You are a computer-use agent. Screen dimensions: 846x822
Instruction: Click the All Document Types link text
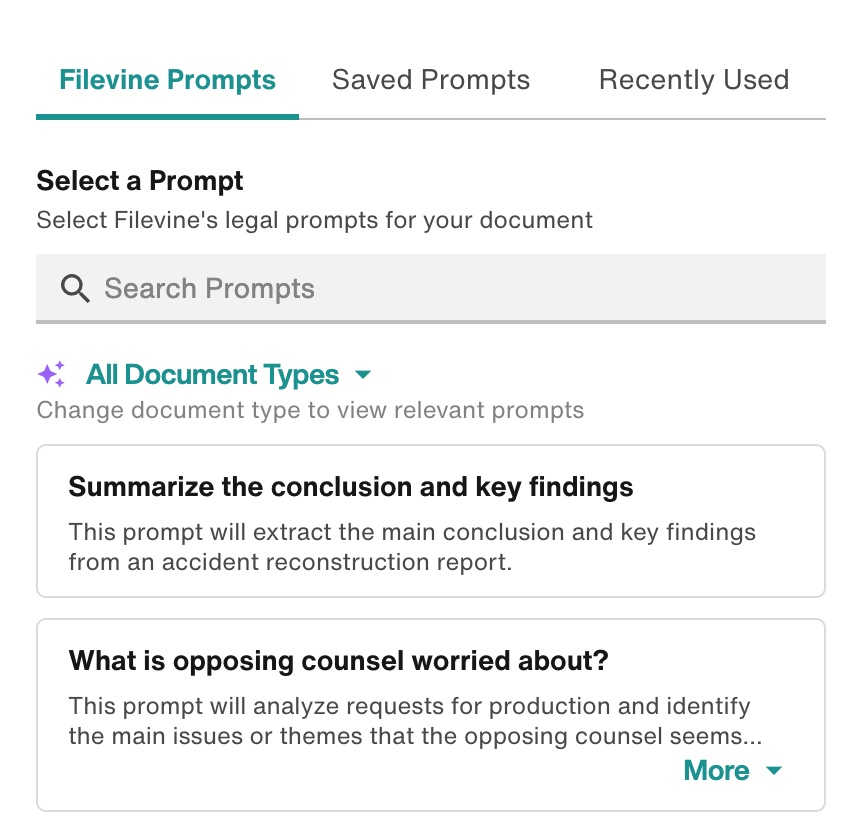[213, 374]
